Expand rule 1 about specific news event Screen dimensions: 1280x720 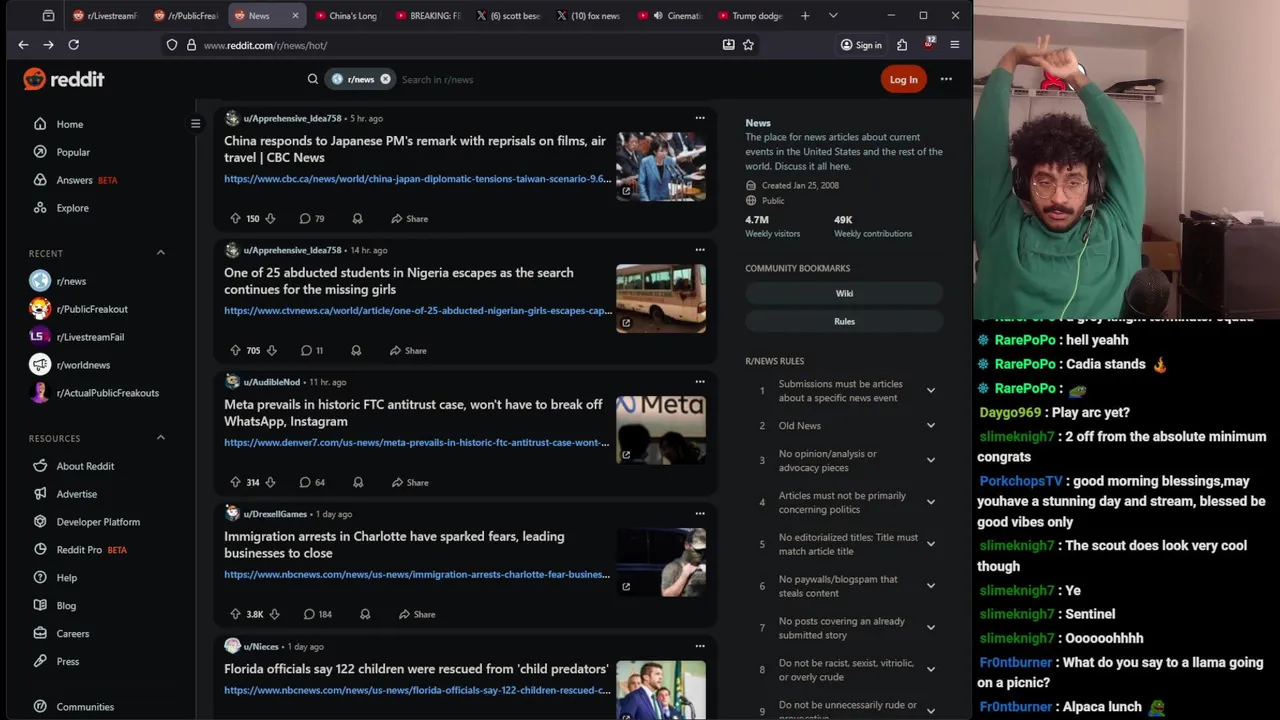pyautogui.click(x=930, y=391)
